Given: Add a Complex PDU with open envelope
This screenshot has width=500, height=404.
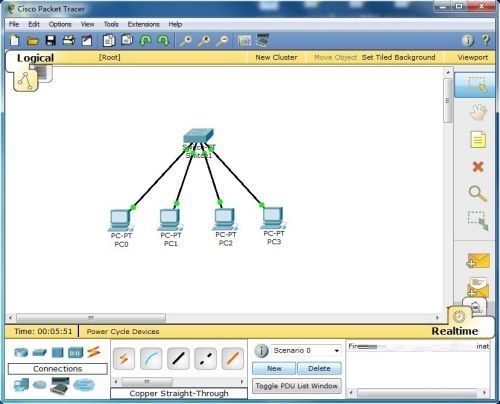Looking at the screenshot, I should pyautogui.click(x=478, y=287).
